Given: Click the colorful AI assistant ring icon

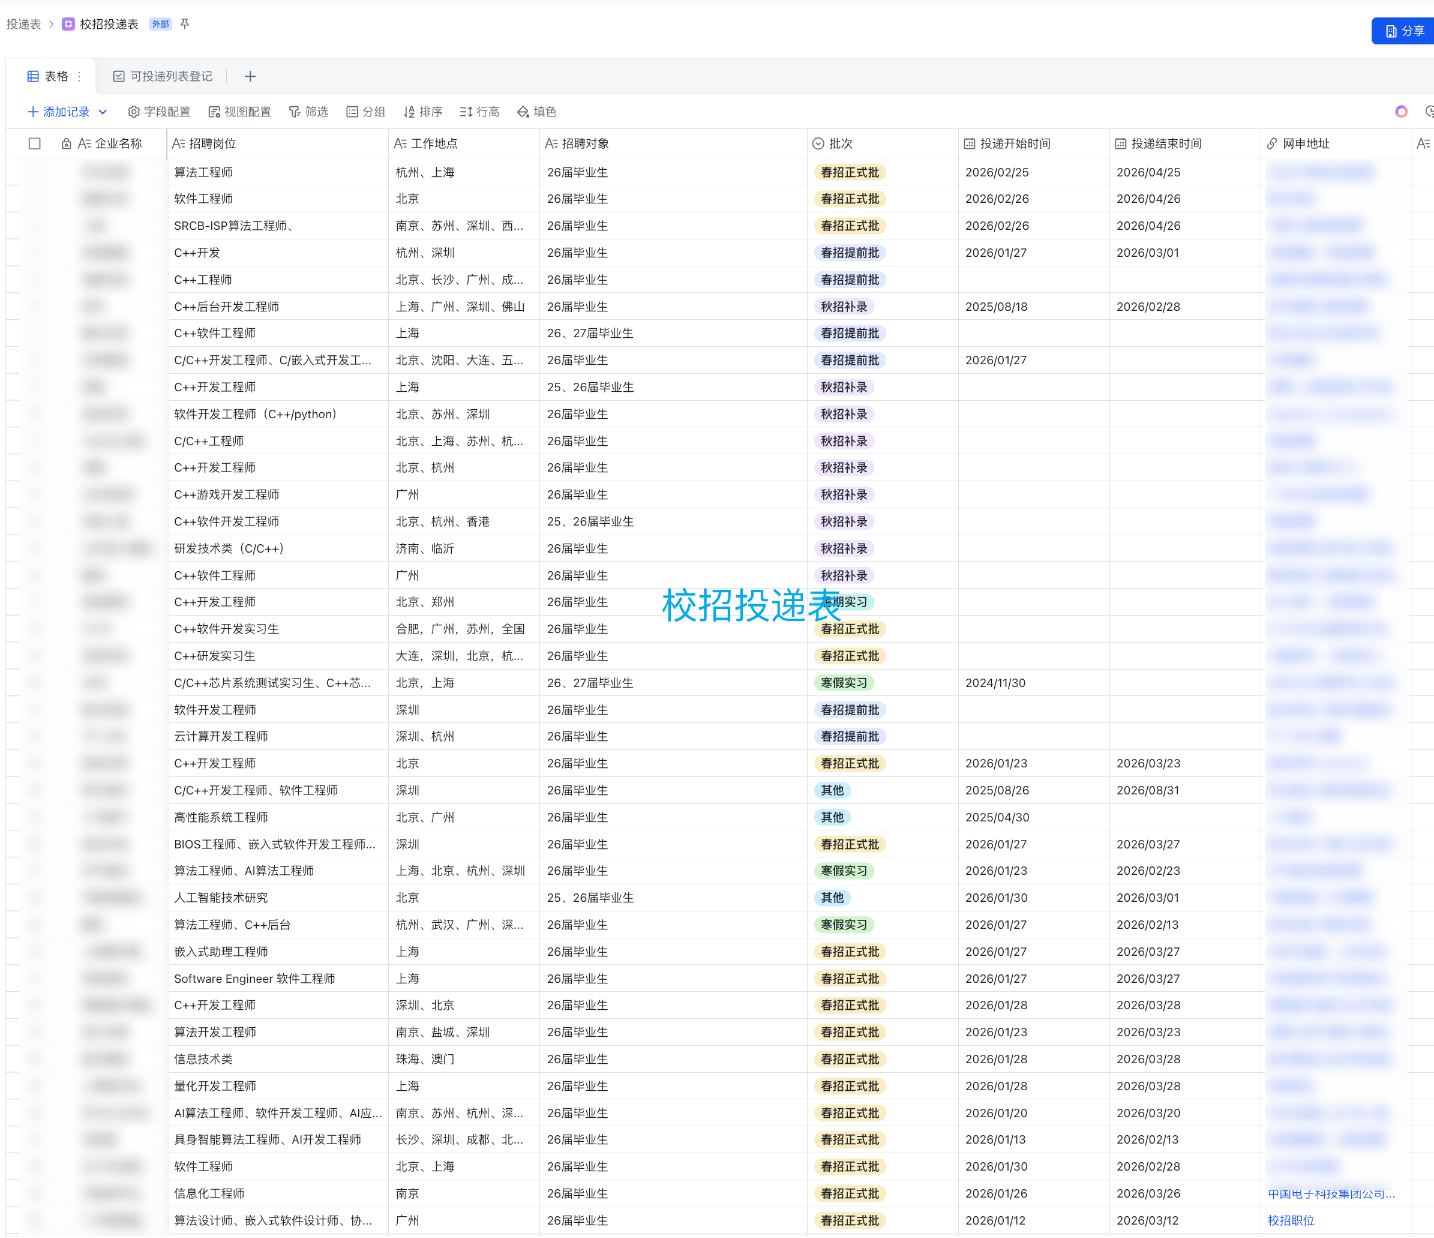Looking at the screenshot, I should [1401, 112].
